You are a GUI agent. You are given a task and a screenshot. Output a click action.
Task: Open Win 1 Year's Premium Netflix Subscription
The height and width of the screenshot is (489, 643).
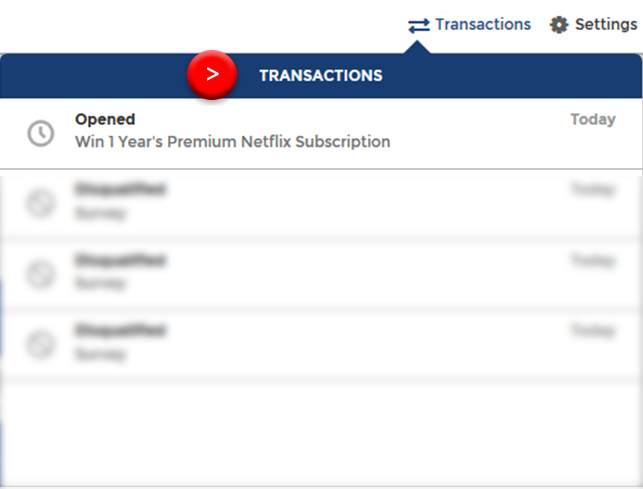coord(233,142)
